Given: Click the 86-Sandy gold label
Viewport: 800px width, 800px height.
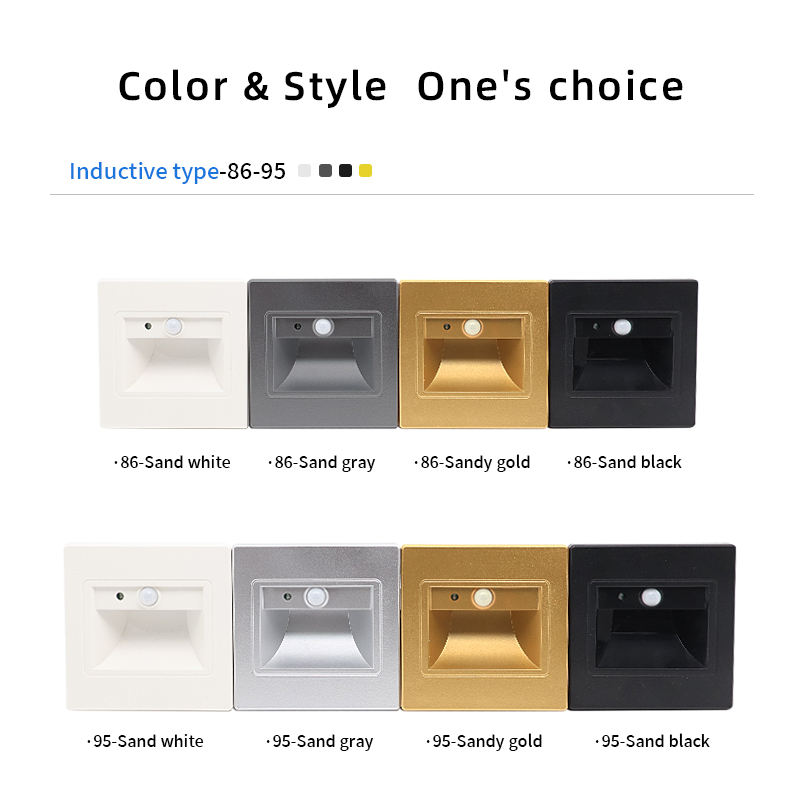Looking at the screenshot, I should pos(474,462).
